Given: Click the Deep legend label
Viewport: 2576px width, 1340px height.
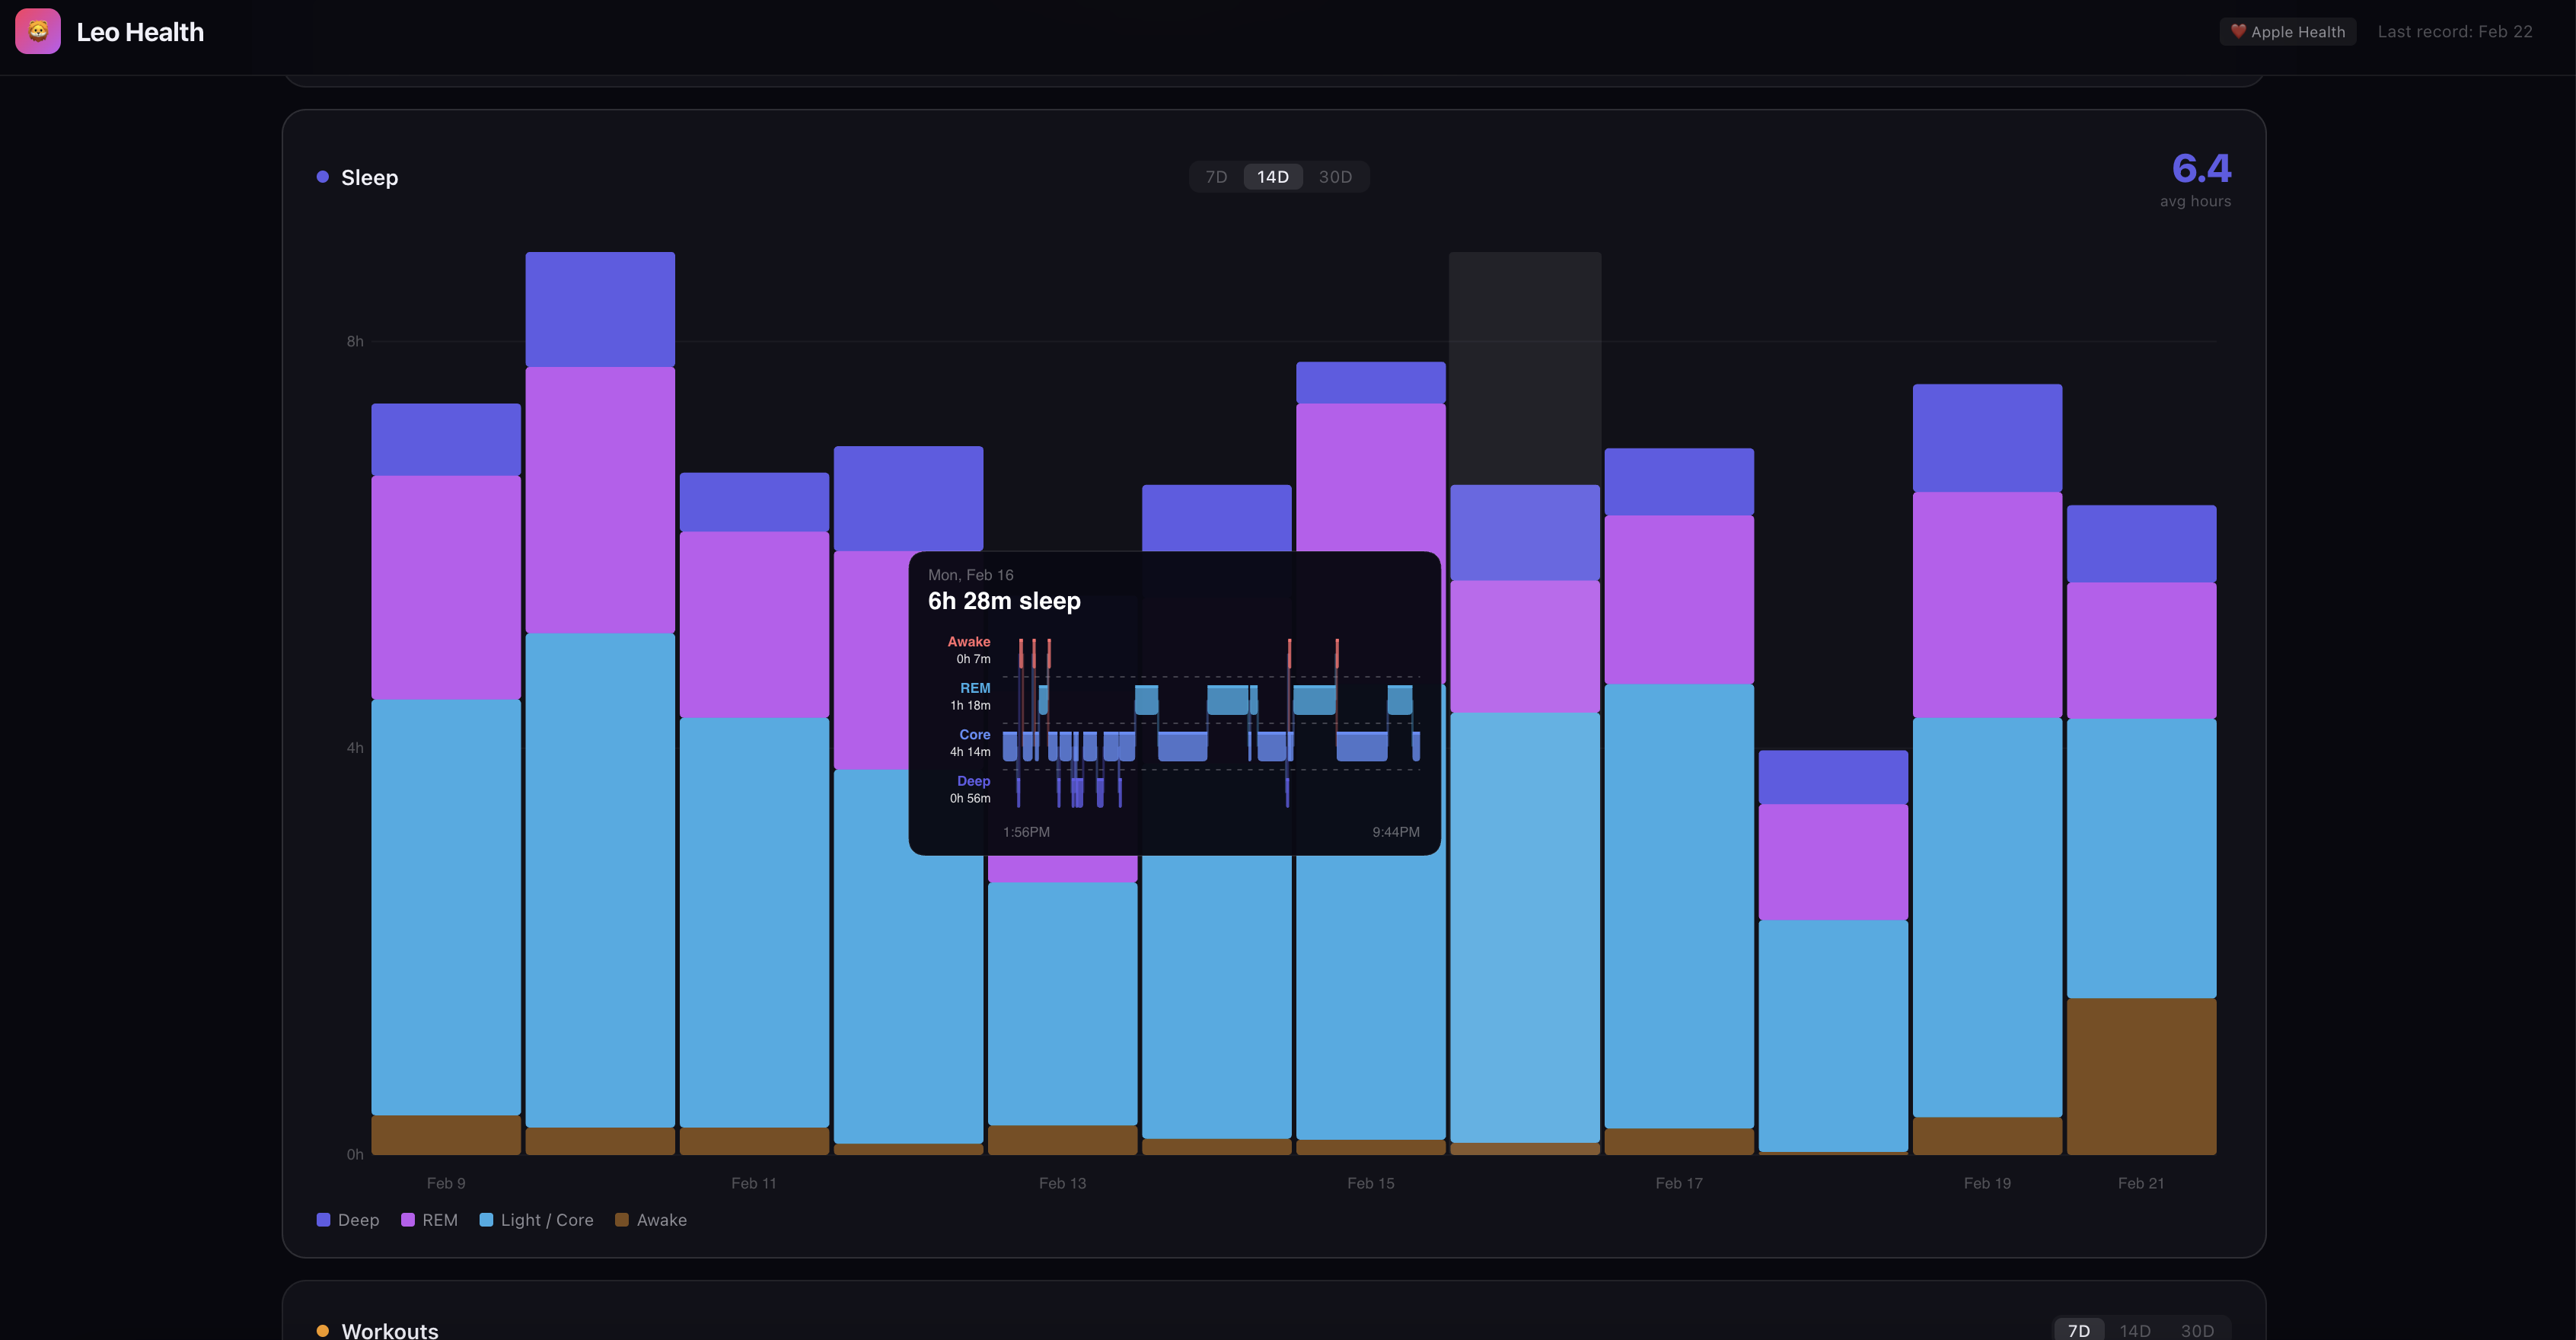Looking at the screenshot, I should coord(359,1220).
